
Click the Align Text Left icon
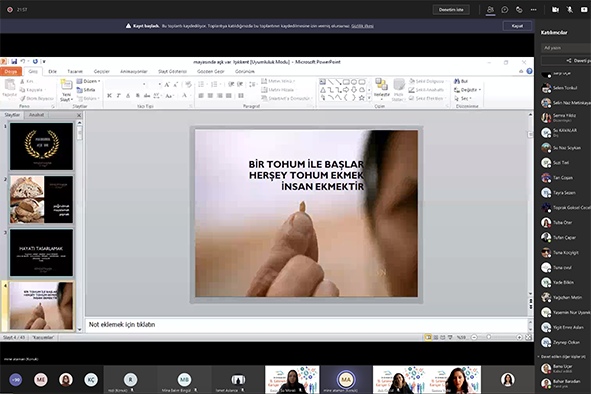coord(201,96)
